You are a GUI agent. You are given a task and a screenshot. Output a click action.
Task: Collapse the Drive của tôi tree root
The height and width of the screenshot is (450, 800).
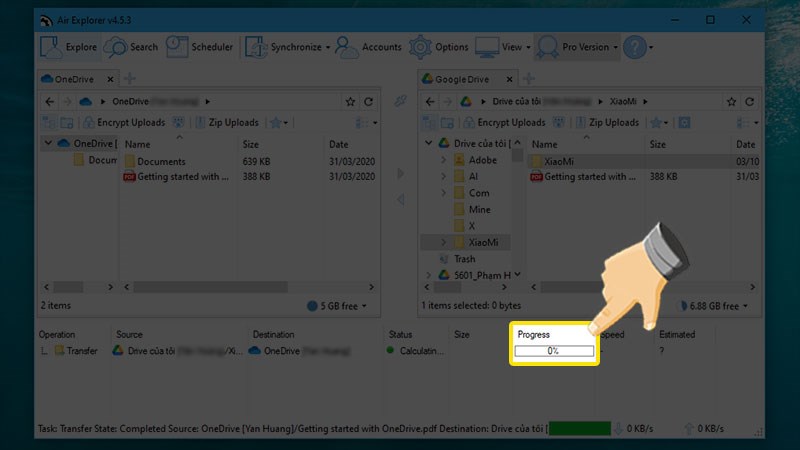[429, 143]
